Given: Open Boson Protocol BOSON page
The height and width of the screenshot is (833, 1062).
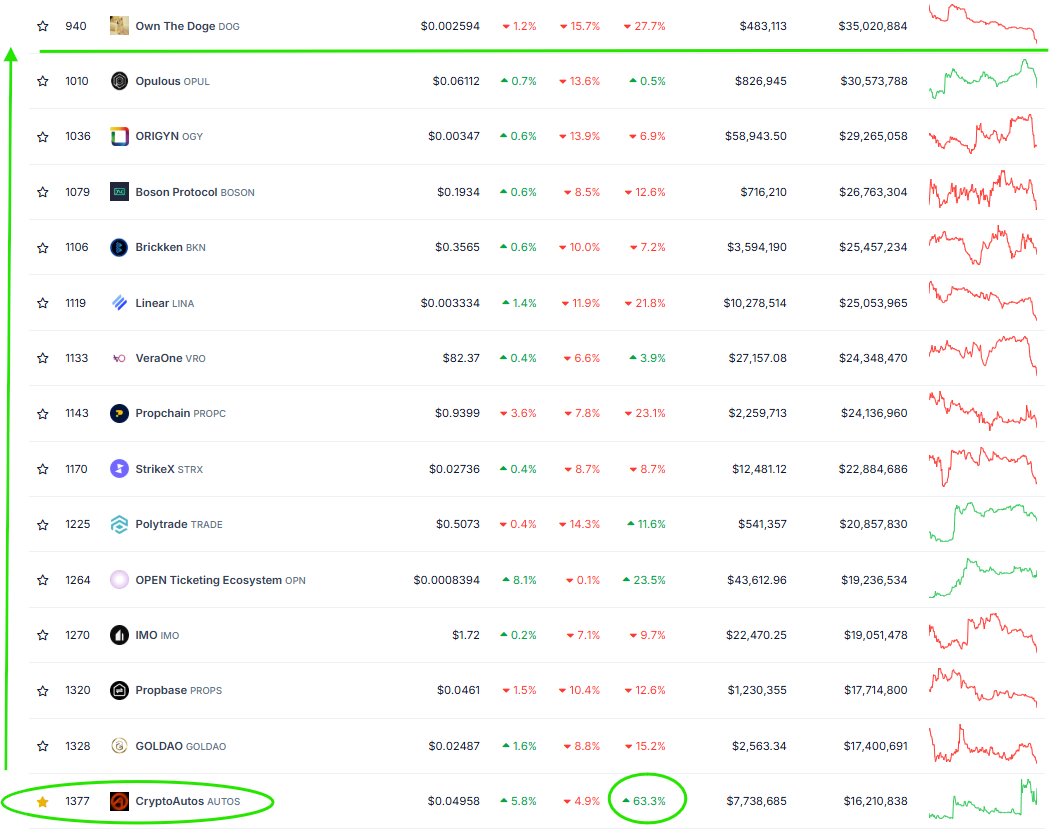Looking at the screenshot, I should [x=195, y=192].
